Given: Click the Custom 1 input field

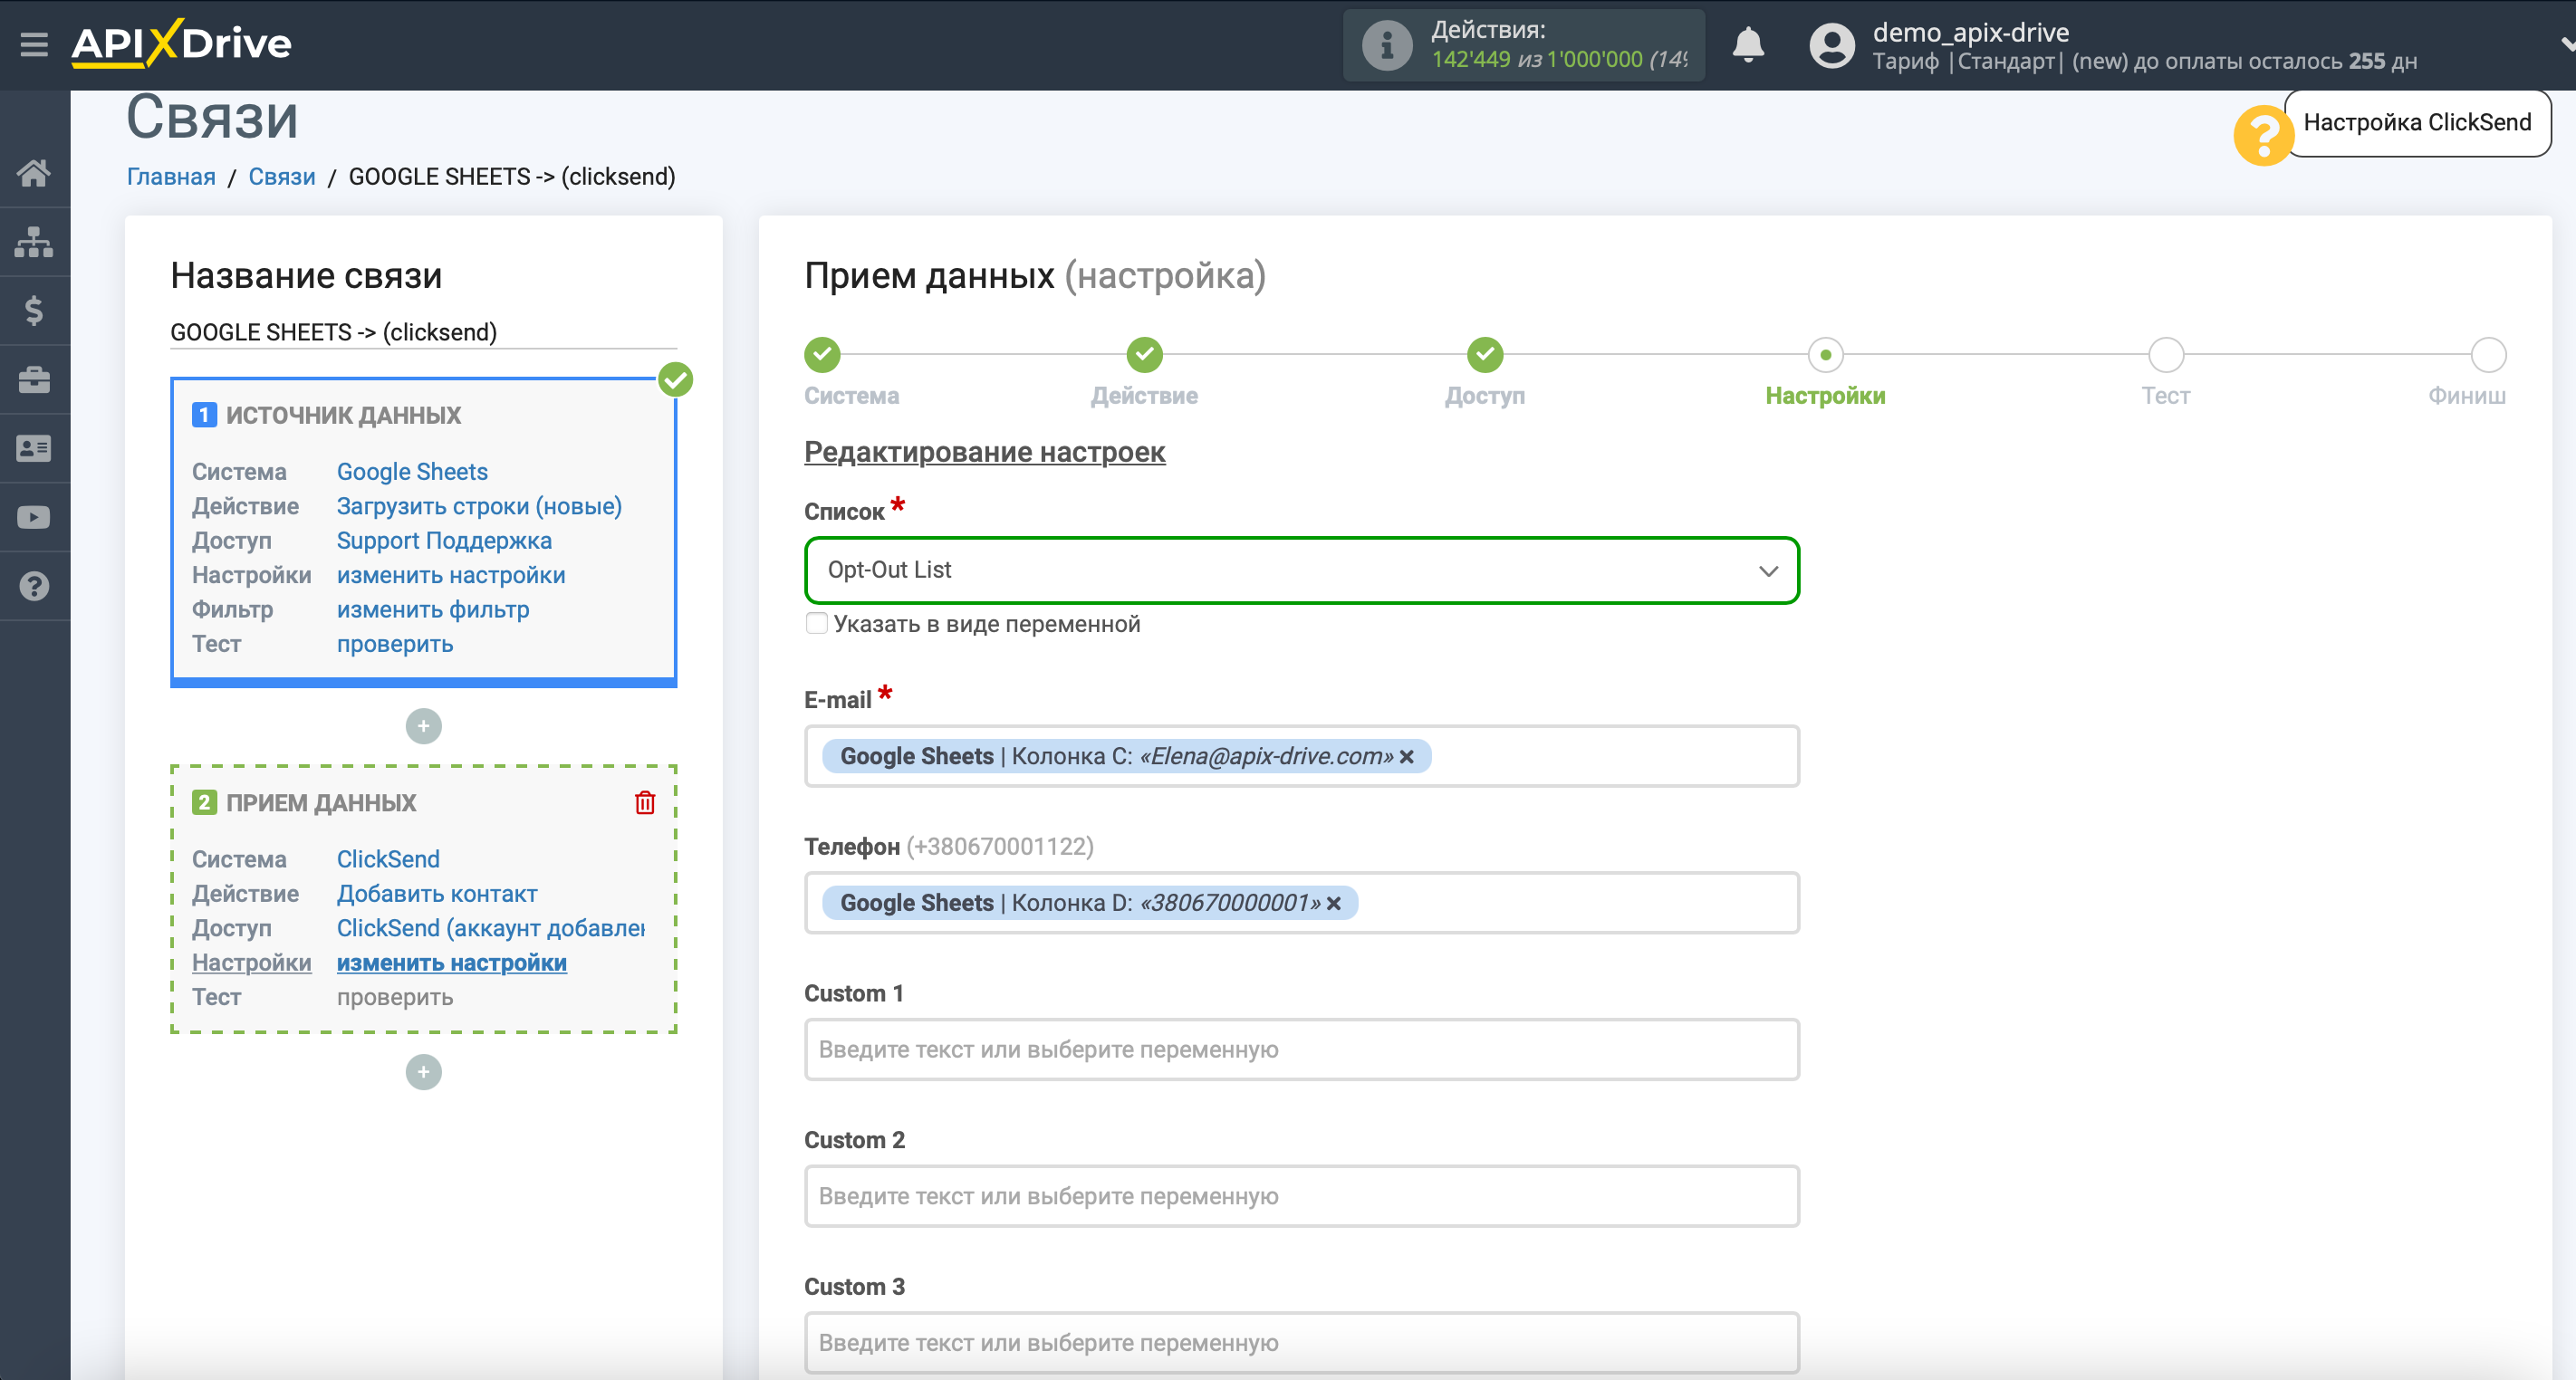Looking at the screenshot, I should click(1302, 1050).
